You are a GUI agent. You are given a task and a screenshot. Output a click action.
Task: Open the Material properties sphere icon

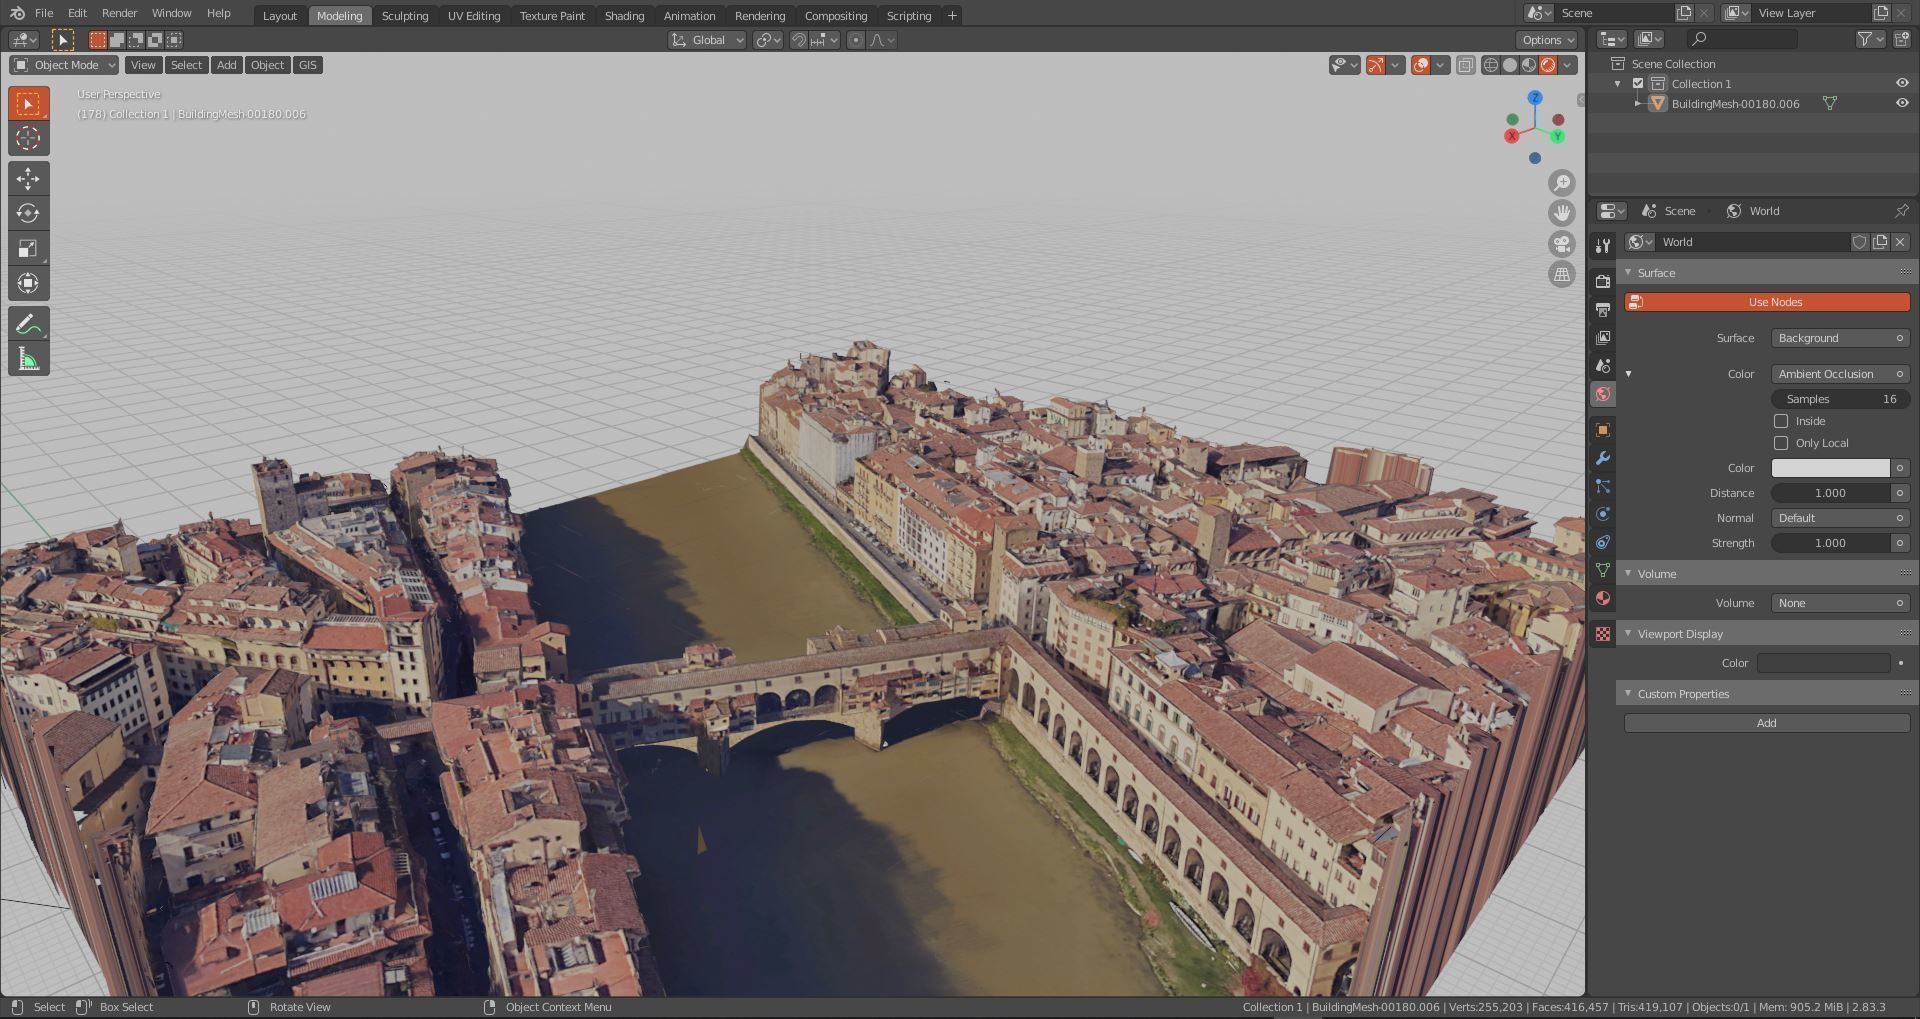pos(1603,598)
